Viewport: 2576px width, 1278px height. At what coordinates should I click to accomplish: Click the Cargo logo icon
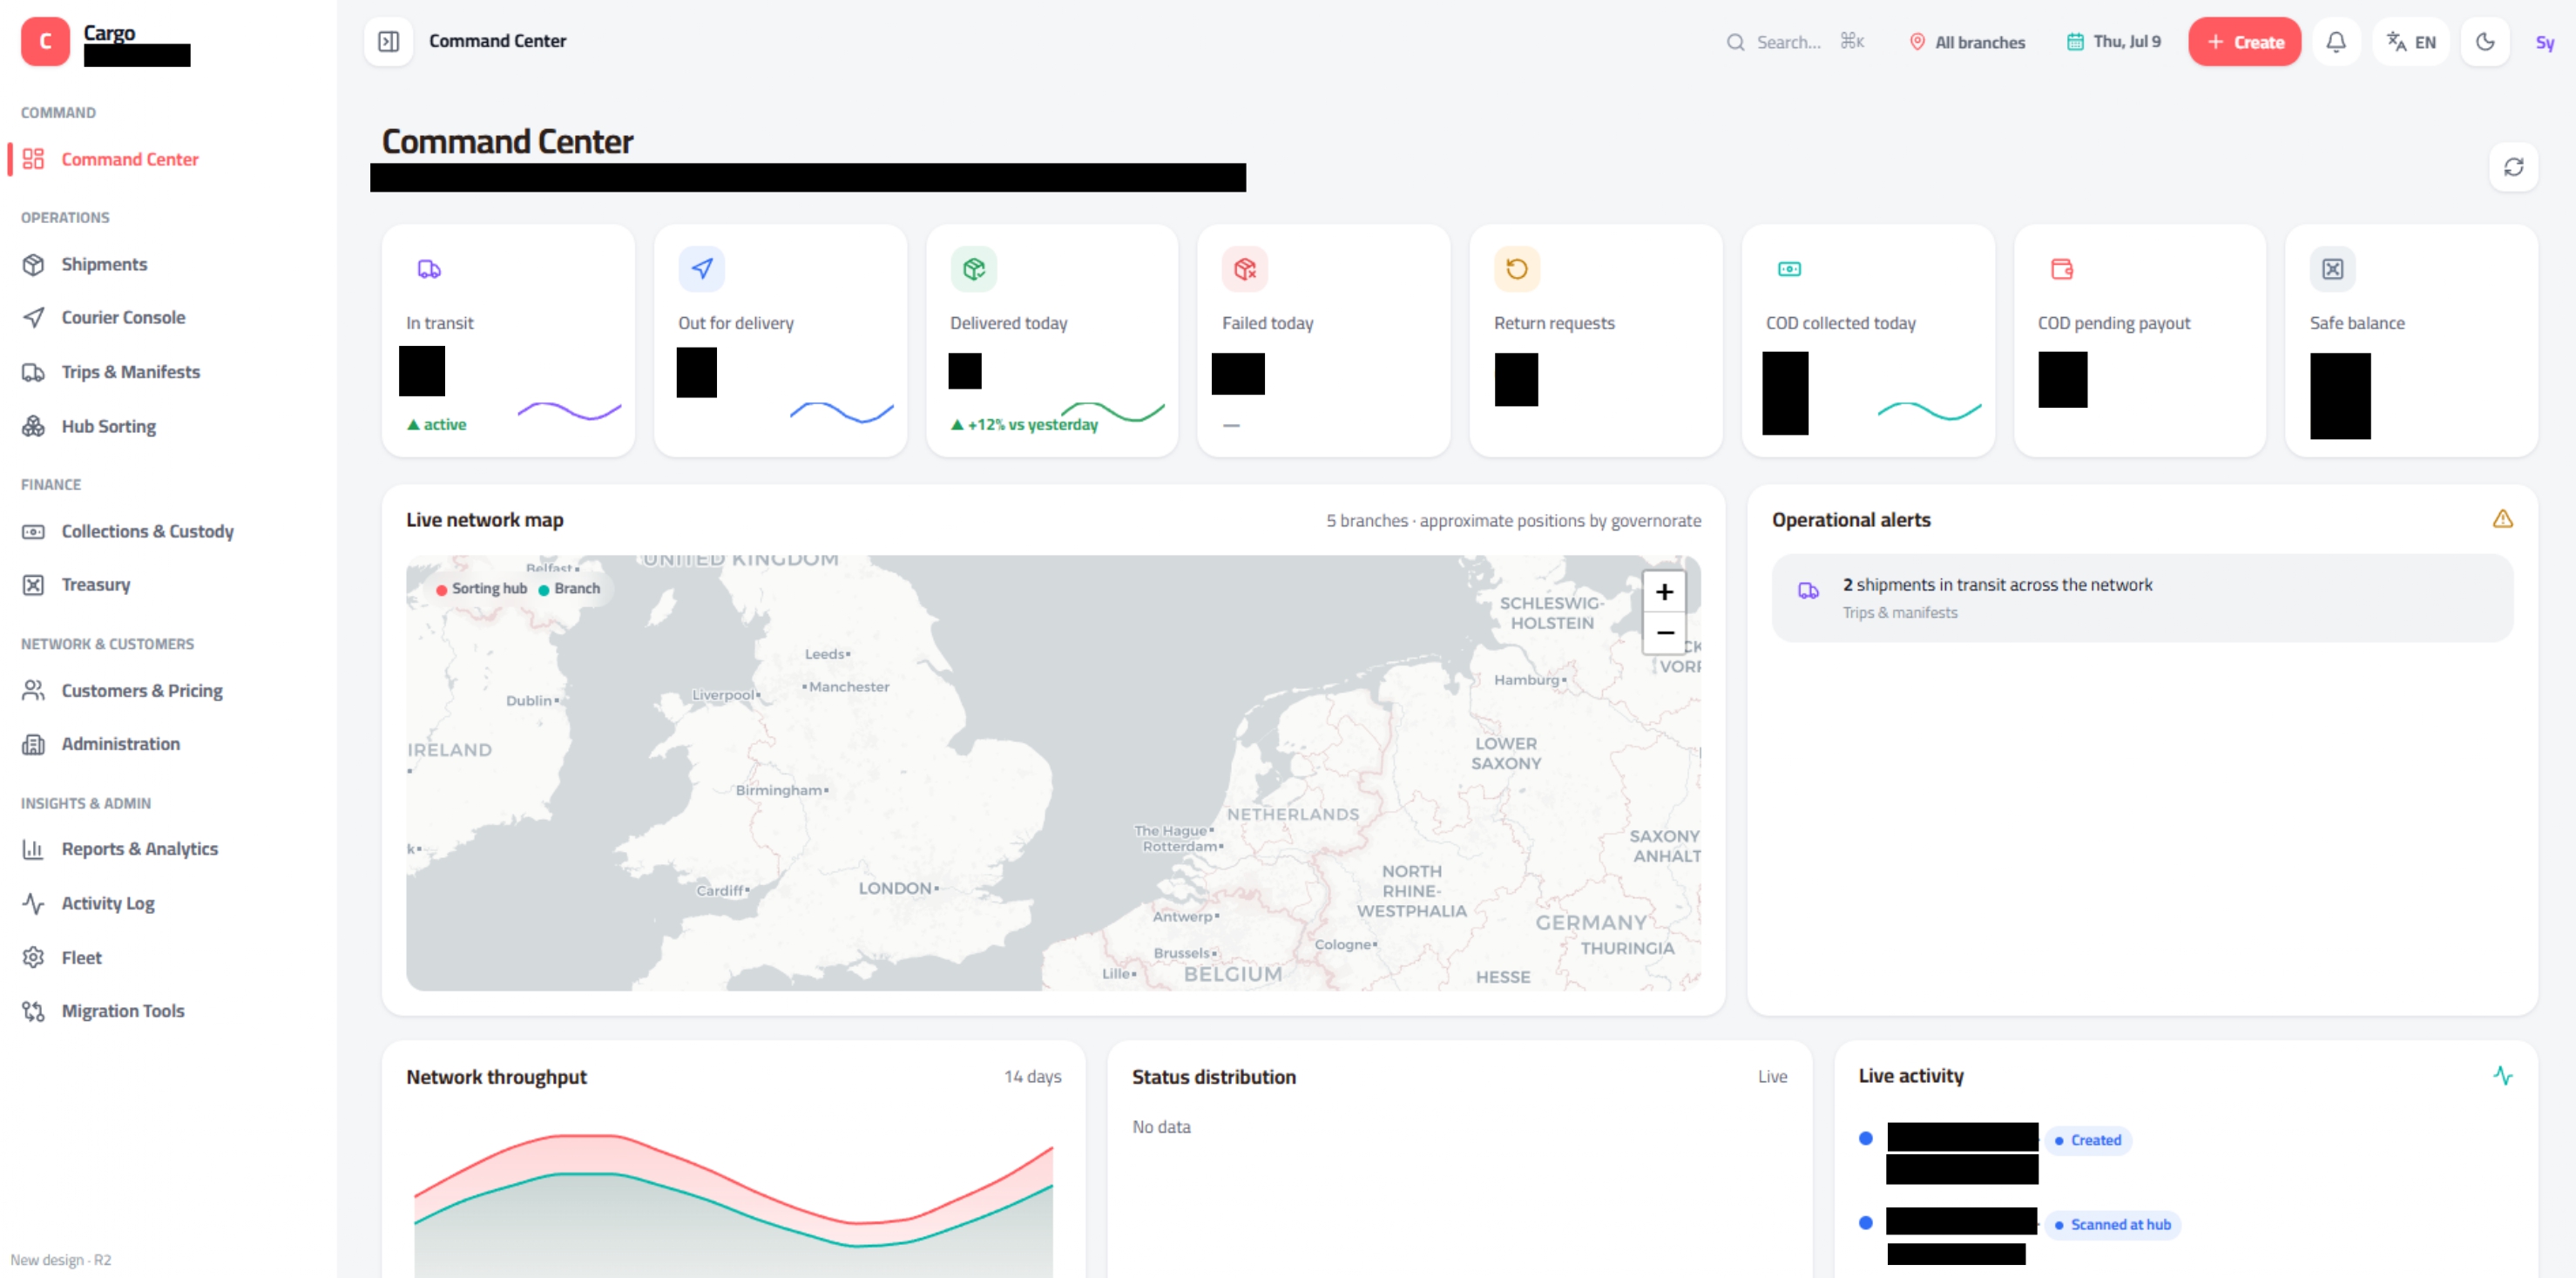coord(45,41)
